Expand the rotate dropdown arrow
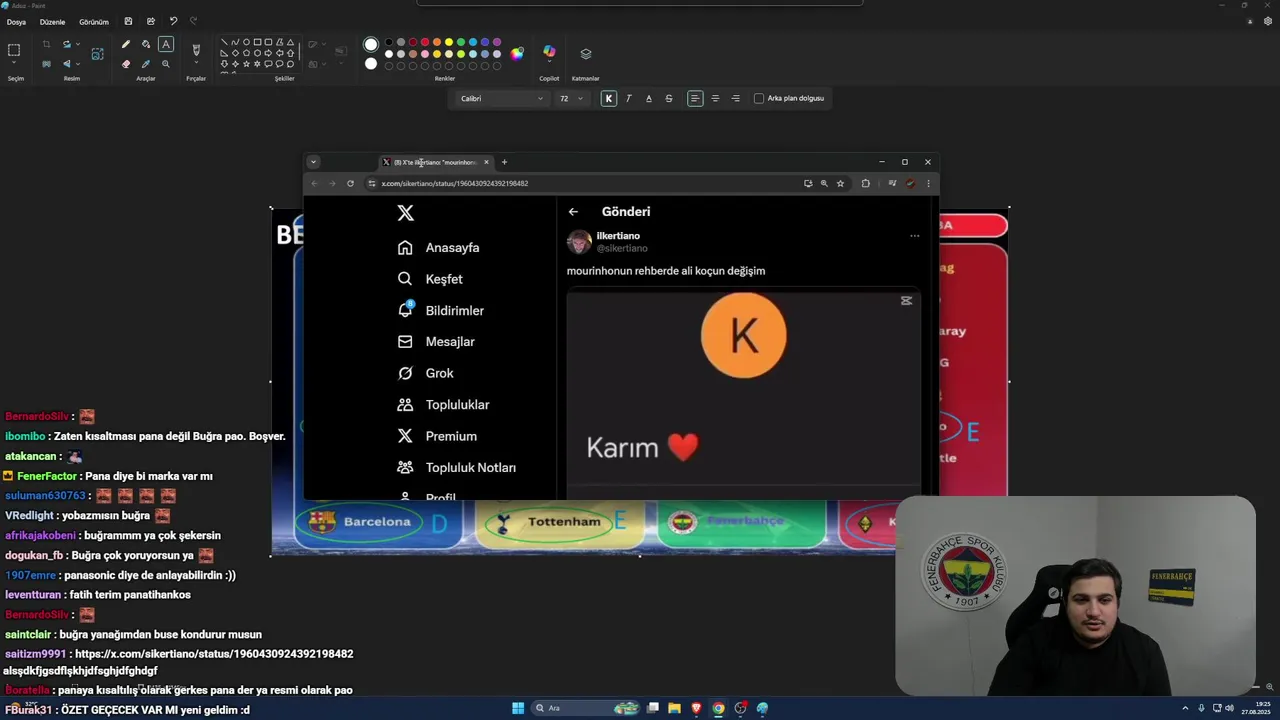 tap(78, 44)
